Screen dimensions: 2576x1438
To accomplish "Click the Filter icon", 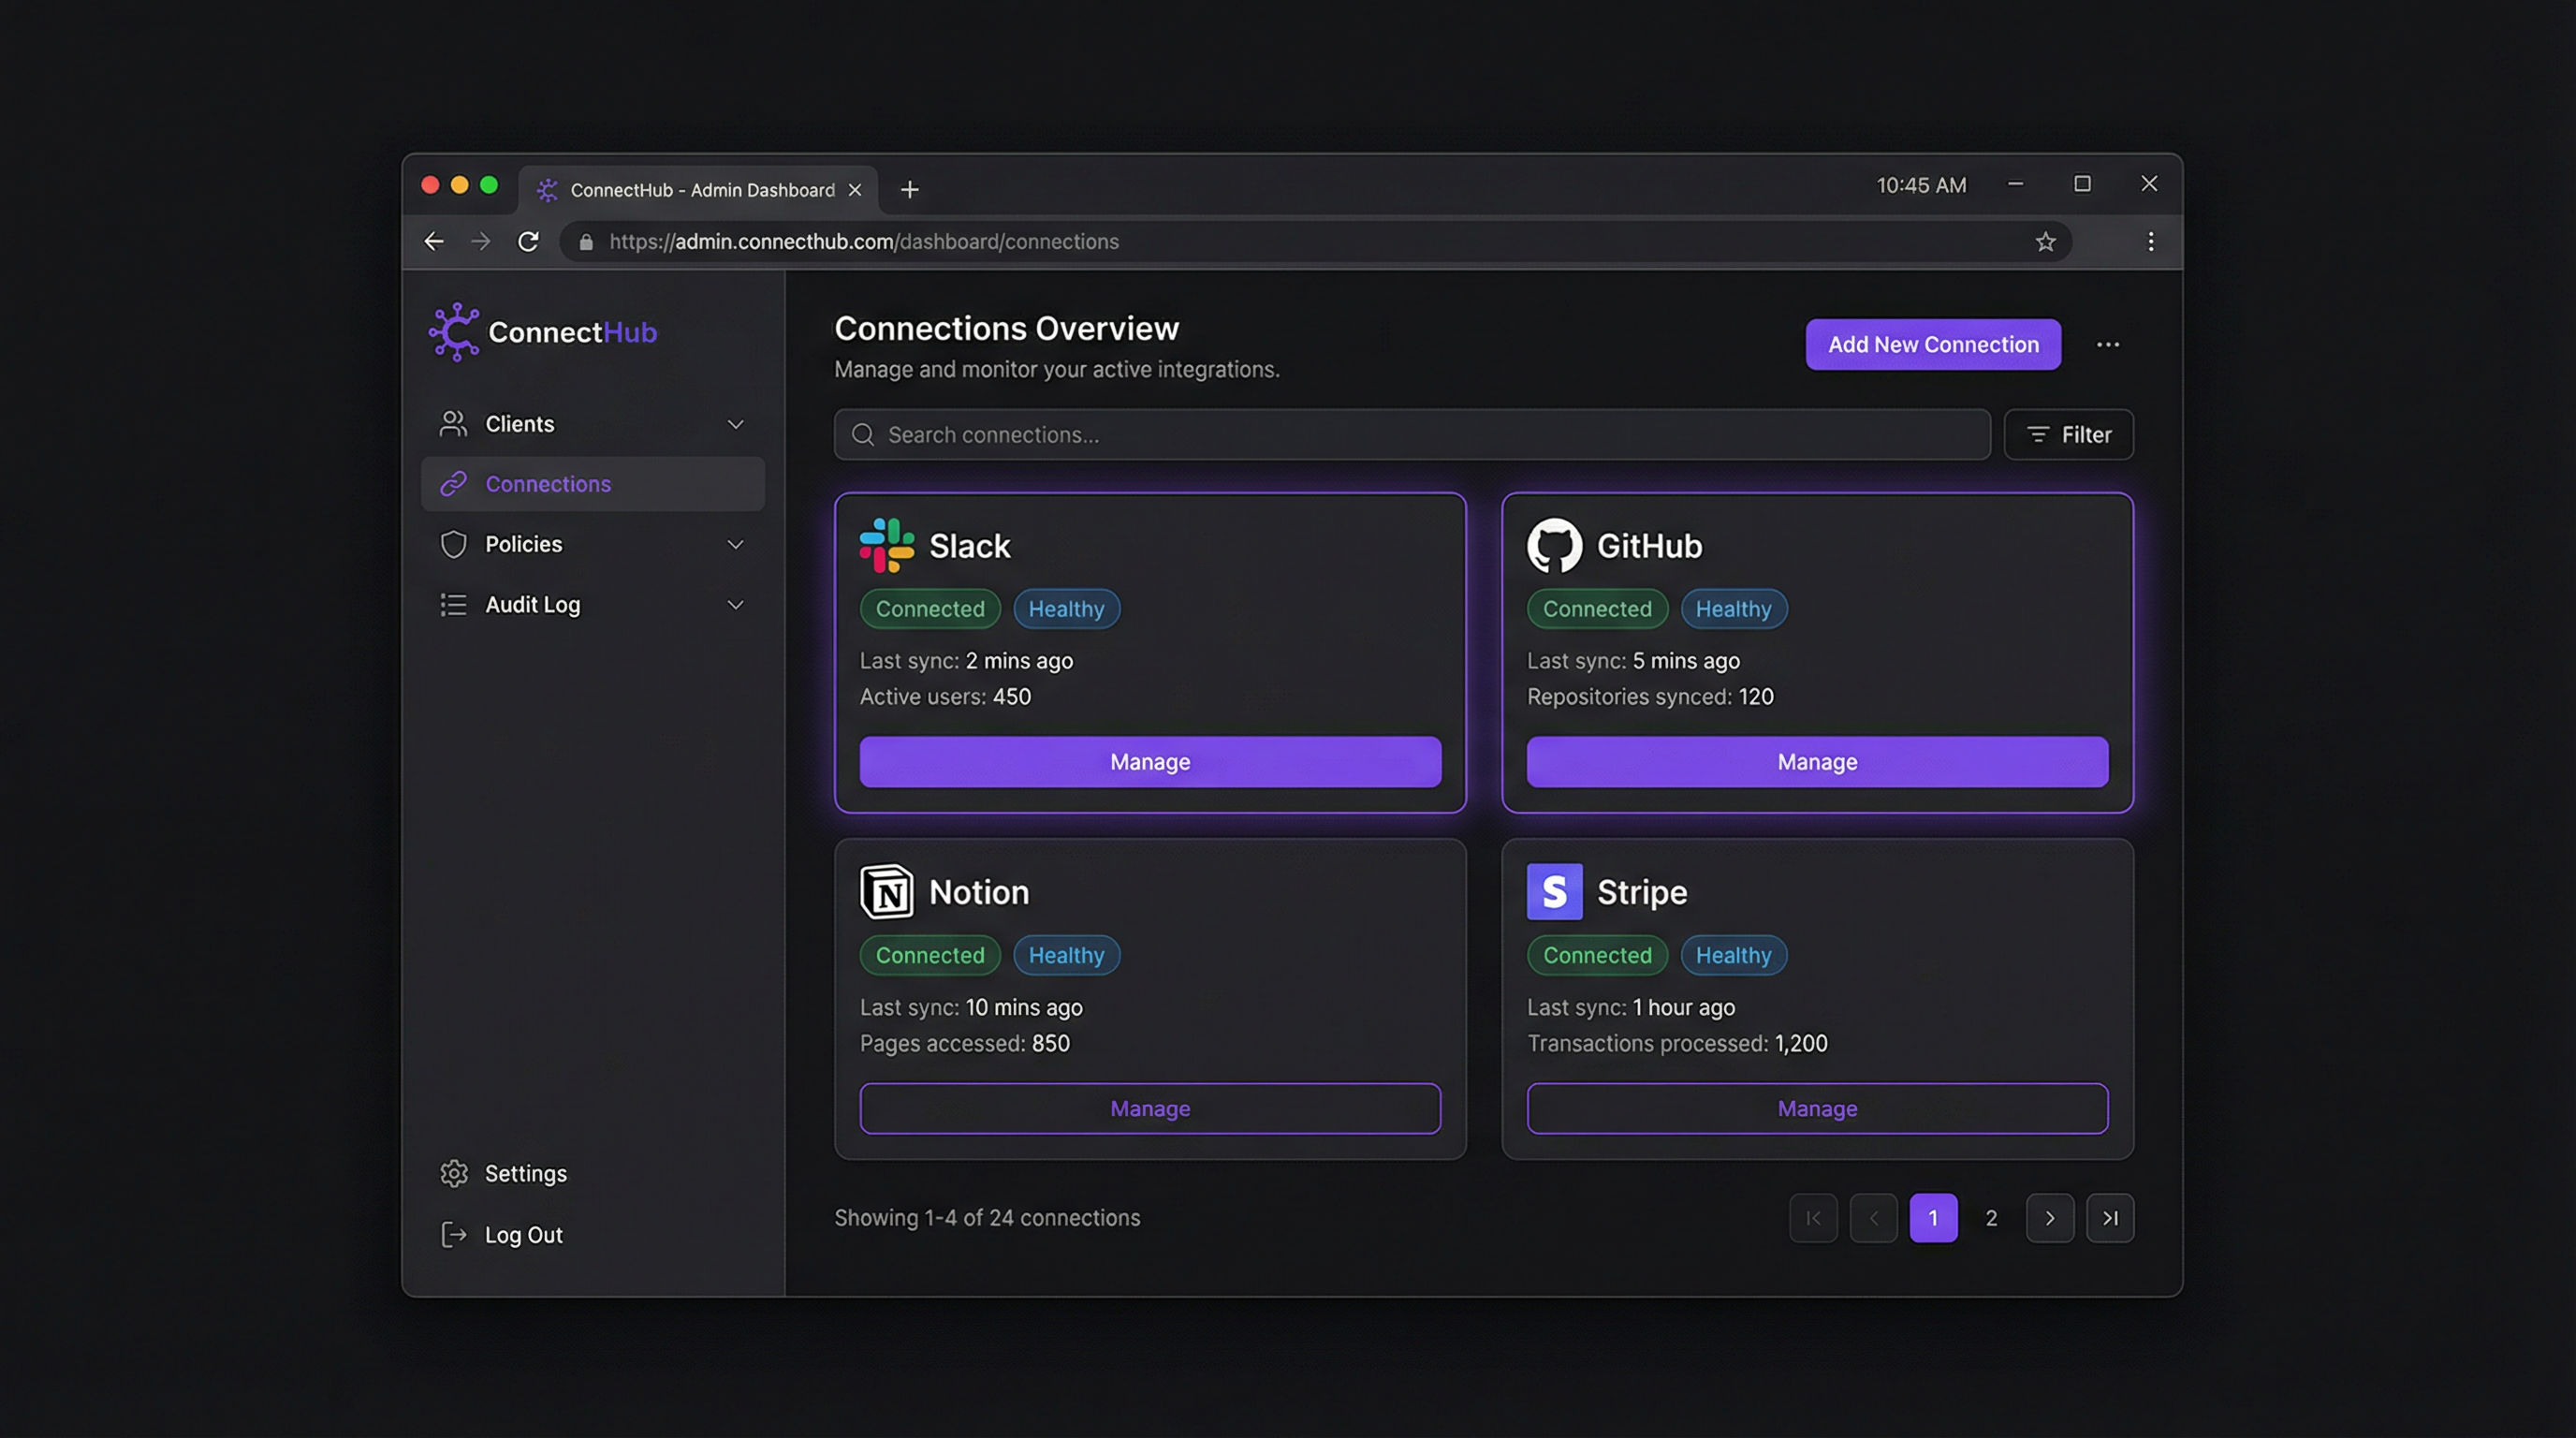I will 2037,434.
